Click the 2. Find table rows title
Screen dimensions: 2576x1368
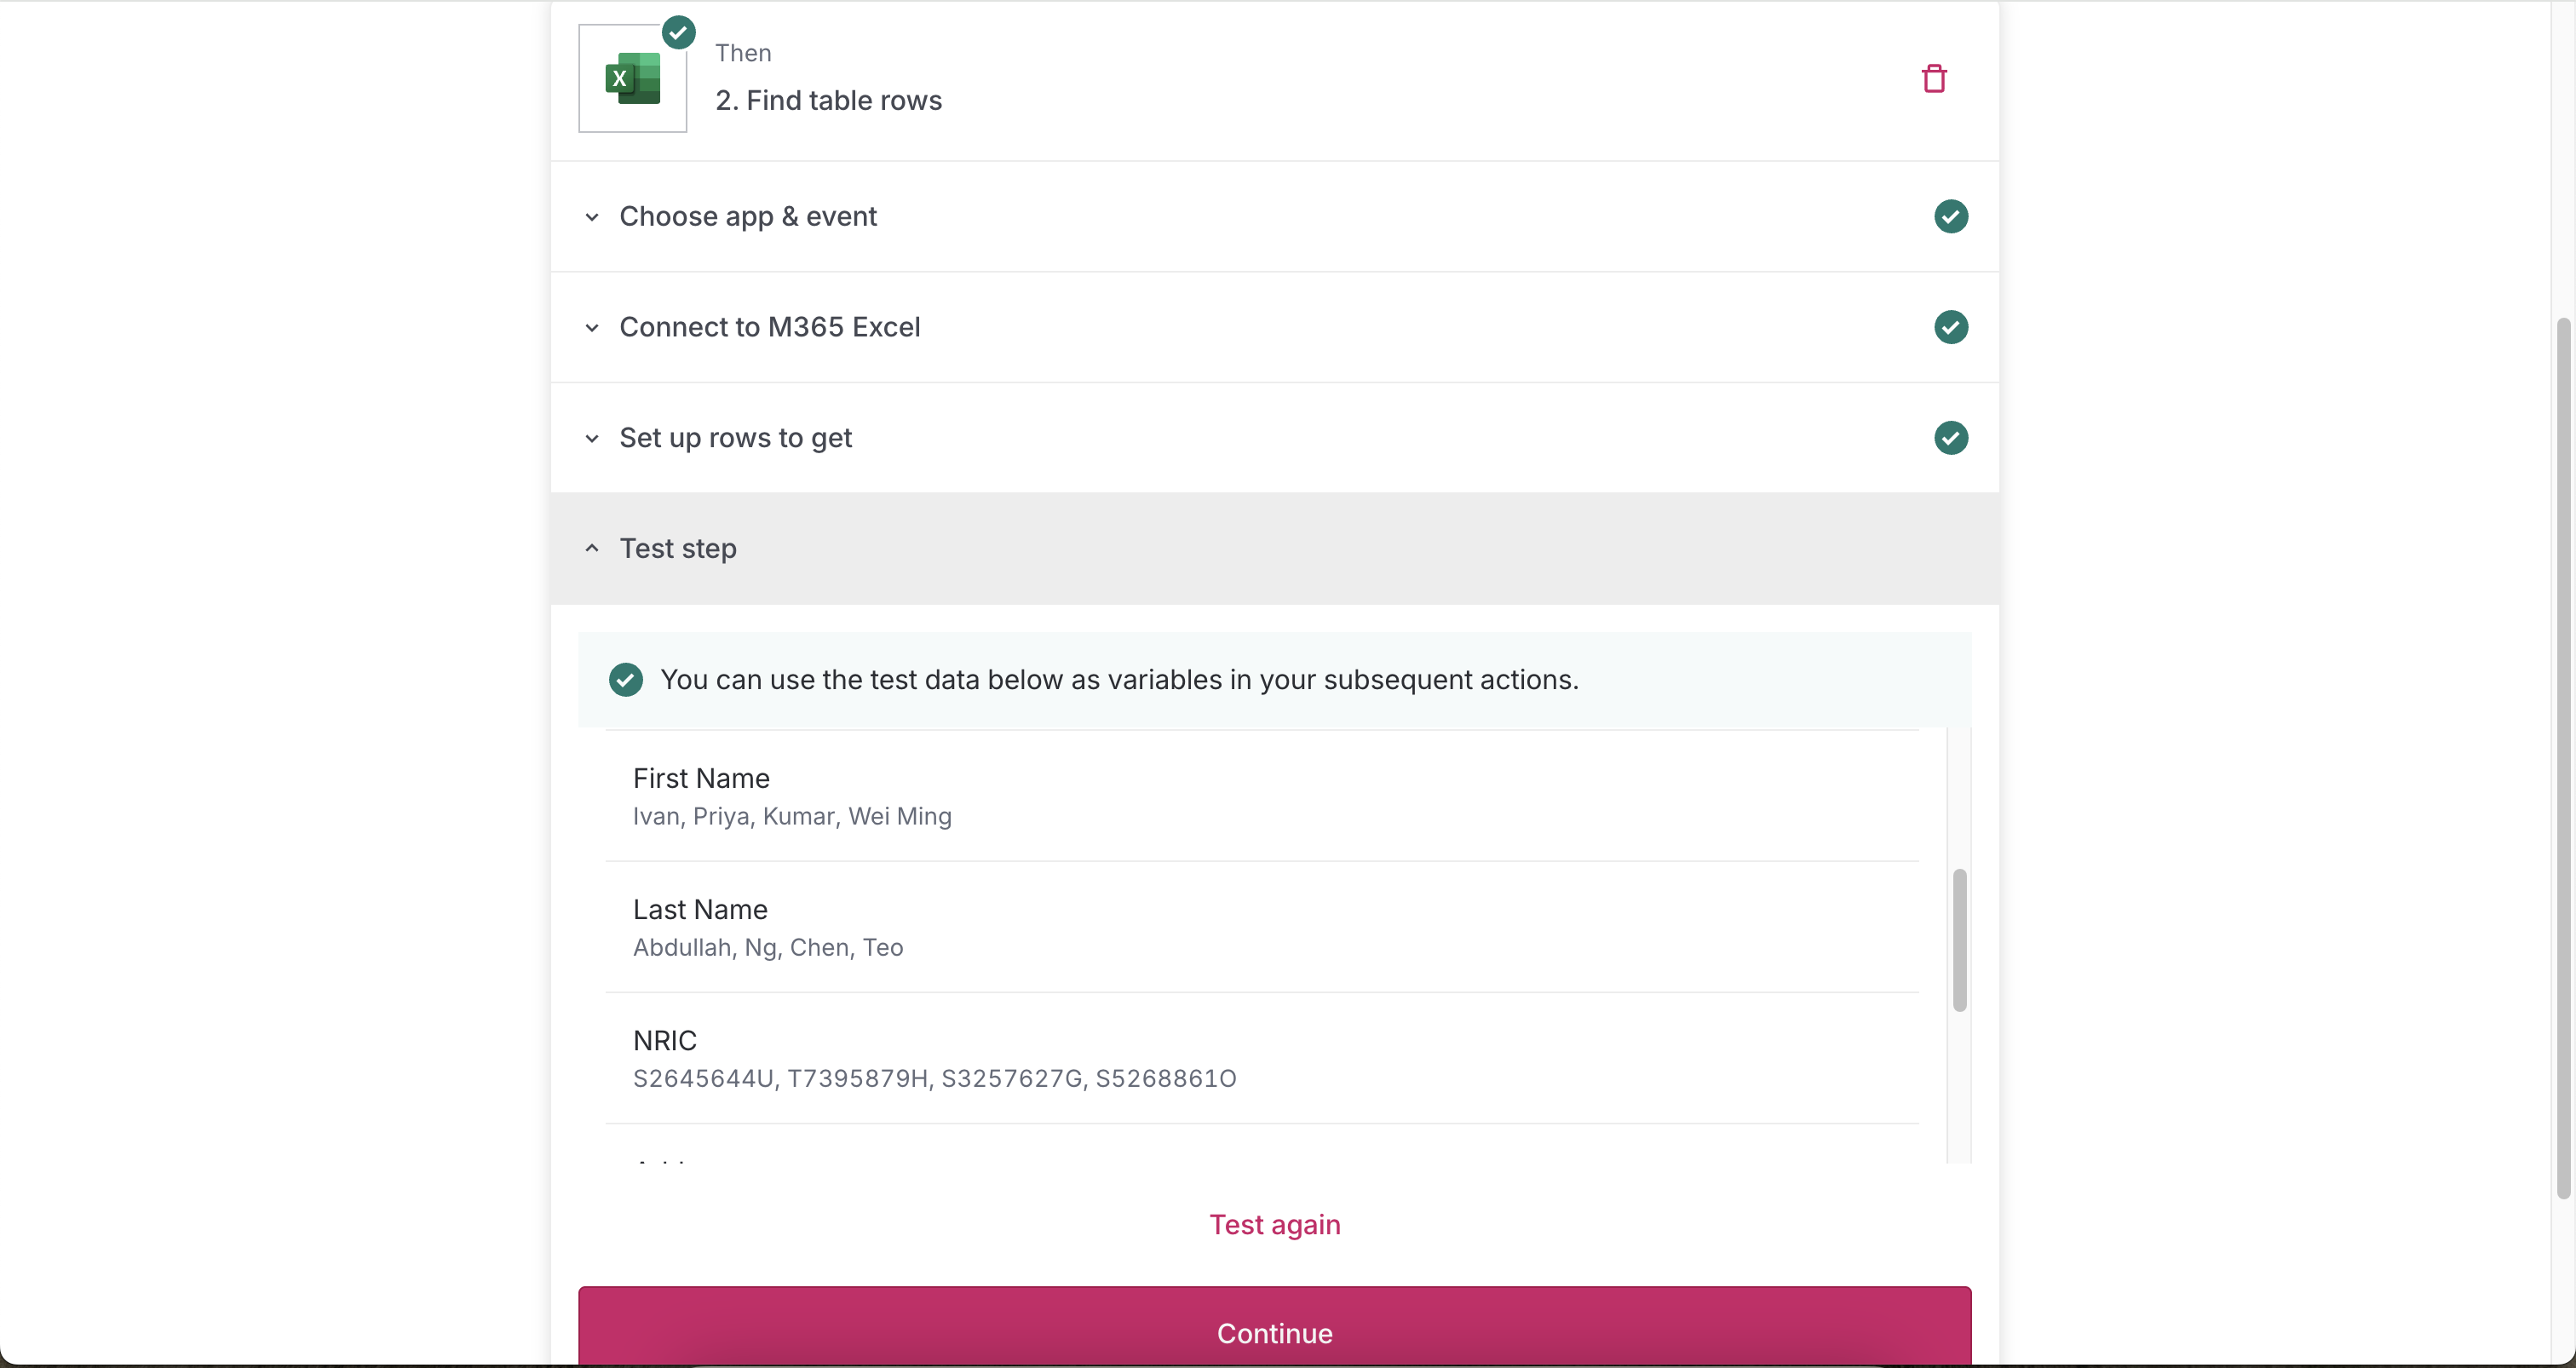pyautogui.click(x=828, y=100)
